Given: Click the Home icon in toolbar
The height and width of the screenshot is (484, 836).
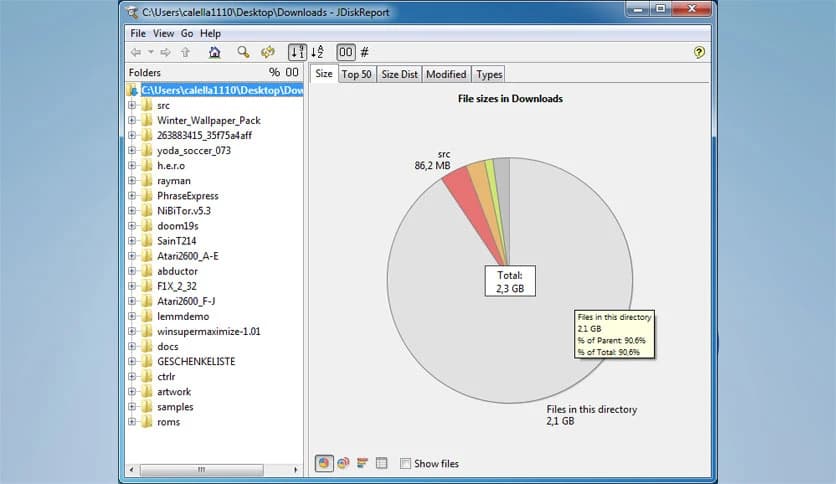Looking at the screenshot, I should 214,52.
